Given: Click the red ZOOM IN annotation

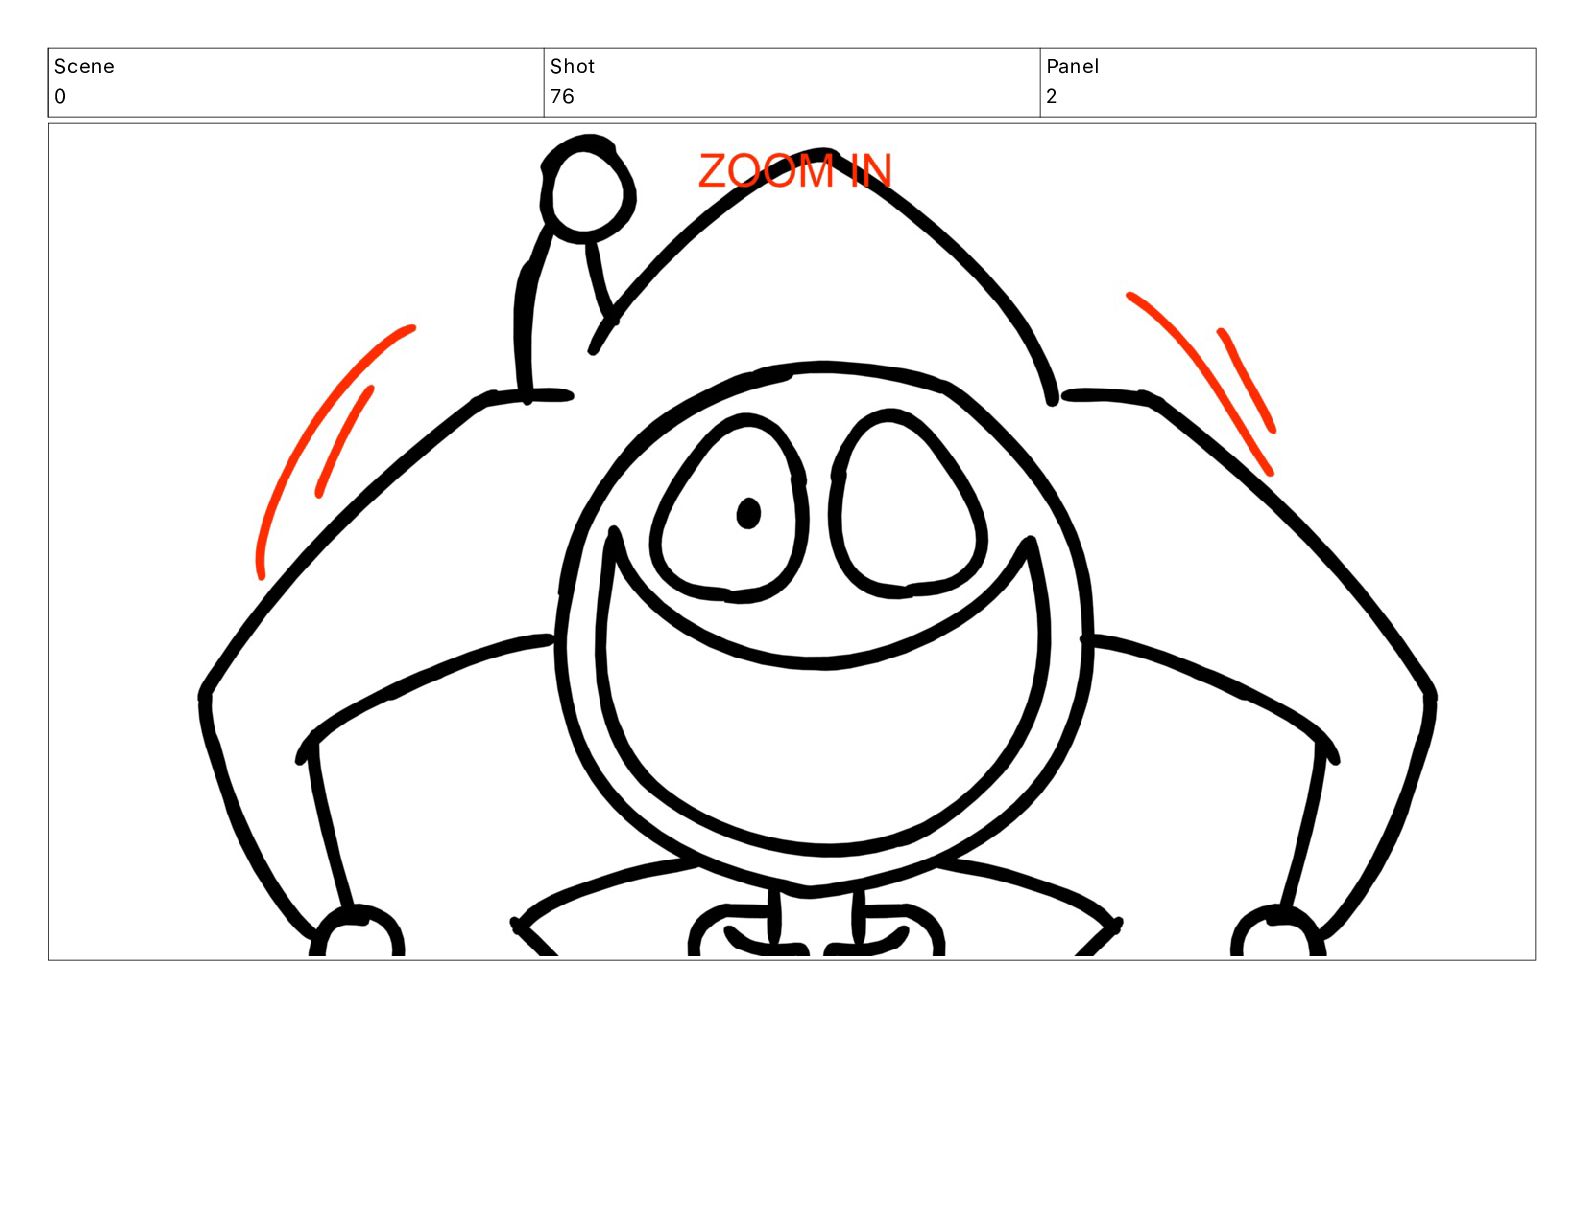Looking at the screenshot, I should pyautogui.click(x=795, y=171).
